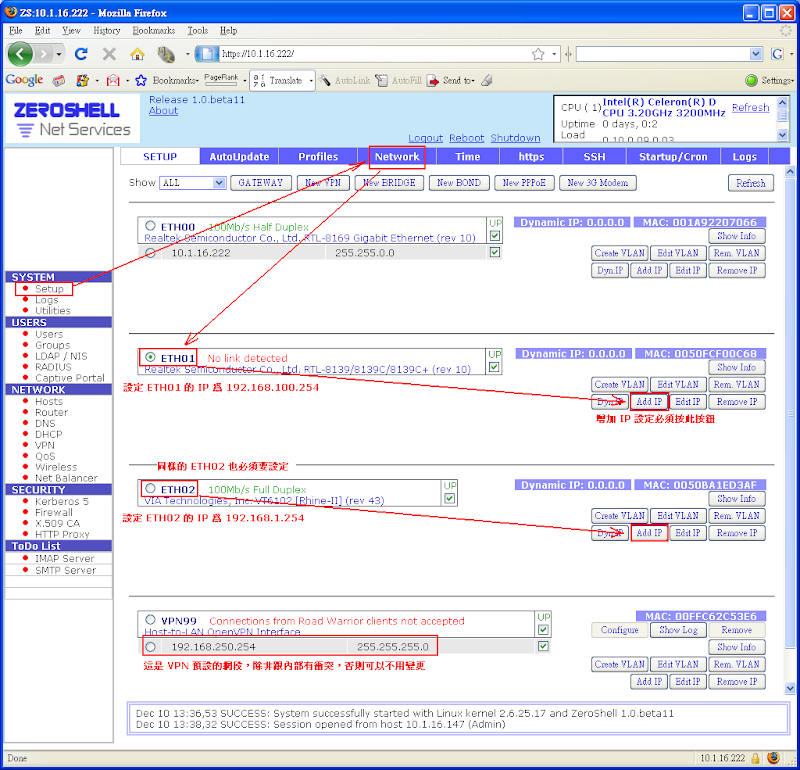The height and width of the screenshot is (770, 800).
Task: Switch to the Network tab
Action: [397, 157]
